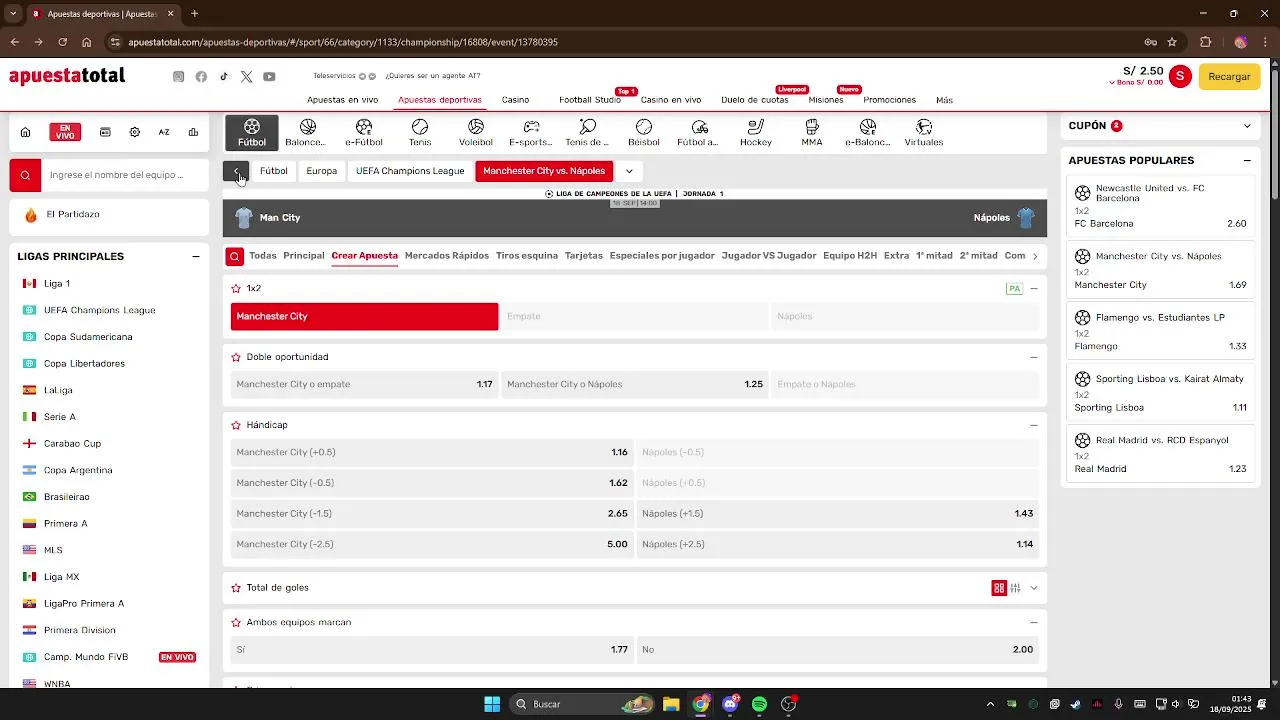Collapse the Hándicap market
This screenshot has width=1280, height=720.
pyautogui.click(x=1034, y=425)
